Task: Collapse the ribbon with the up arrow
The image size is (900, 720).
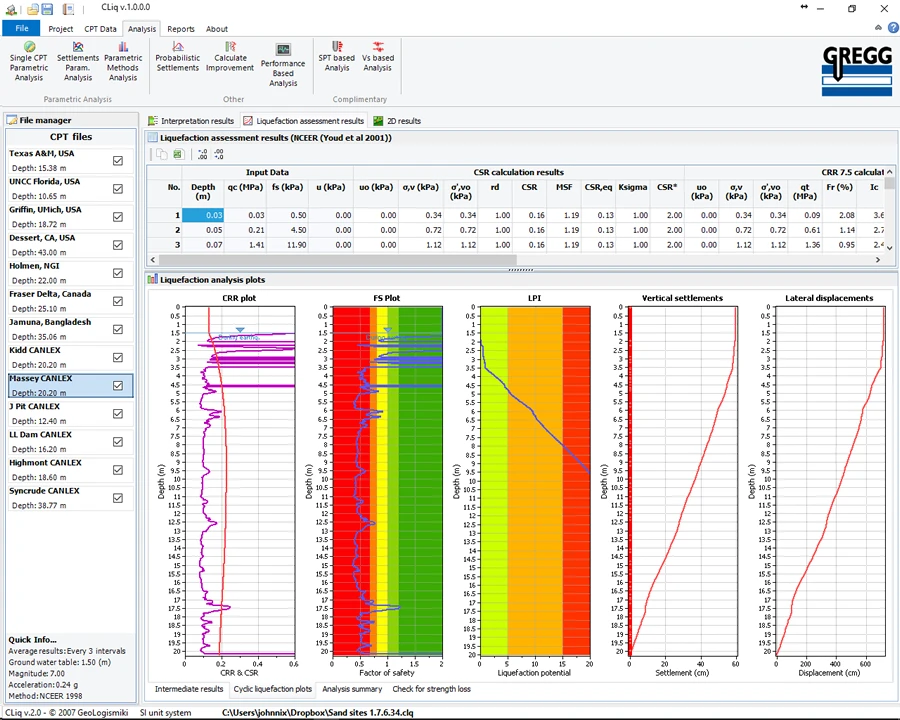Action: click(878, 28)
